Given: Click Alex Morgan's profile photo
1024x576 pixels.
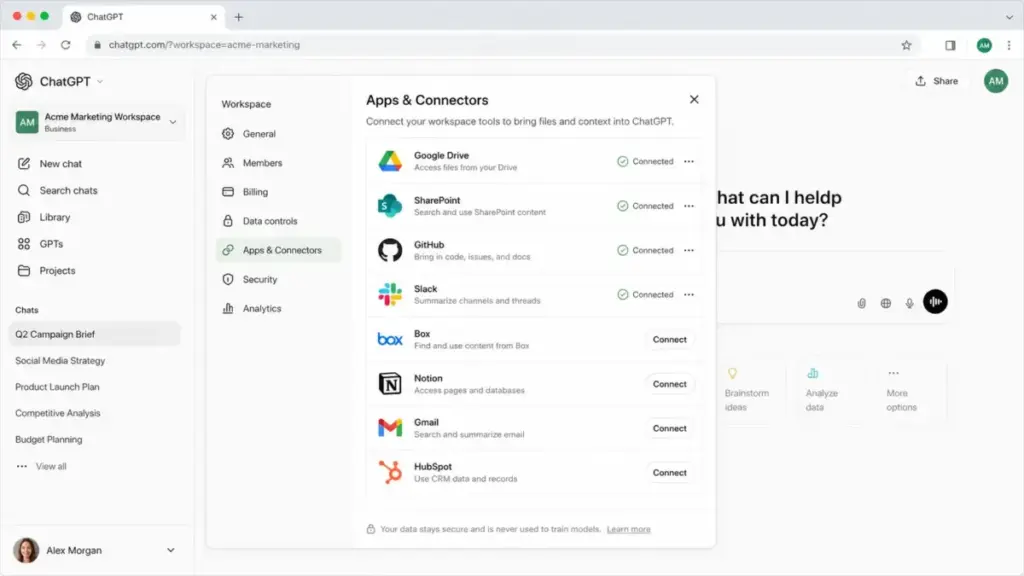Looking at the screenshot, I should pyautogui.click(x=26, y=551).
